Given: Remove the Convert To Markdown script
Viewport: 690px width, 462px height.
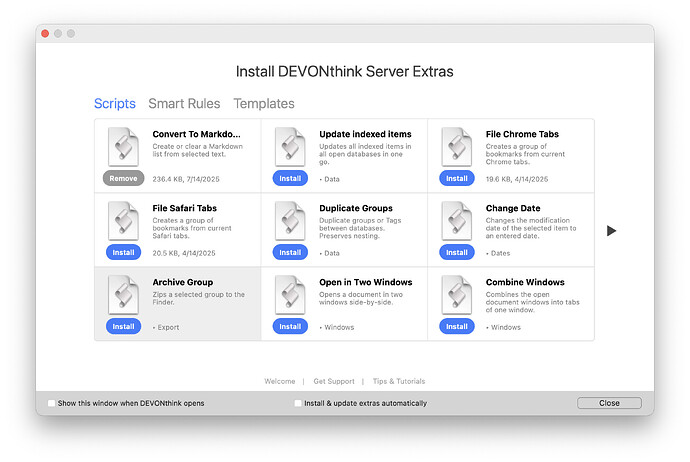Looking at the screenshot, I should click(x=123, y=178).
